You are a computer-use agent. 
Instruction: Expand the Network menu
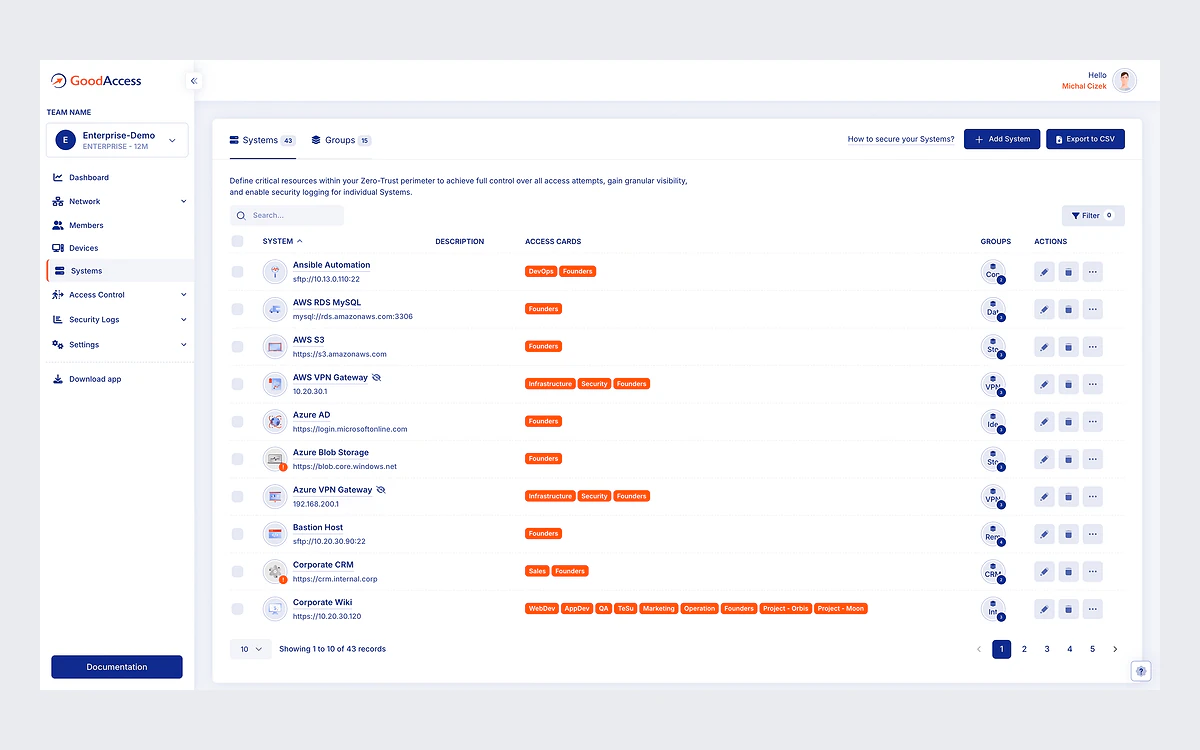click(120, 201)
